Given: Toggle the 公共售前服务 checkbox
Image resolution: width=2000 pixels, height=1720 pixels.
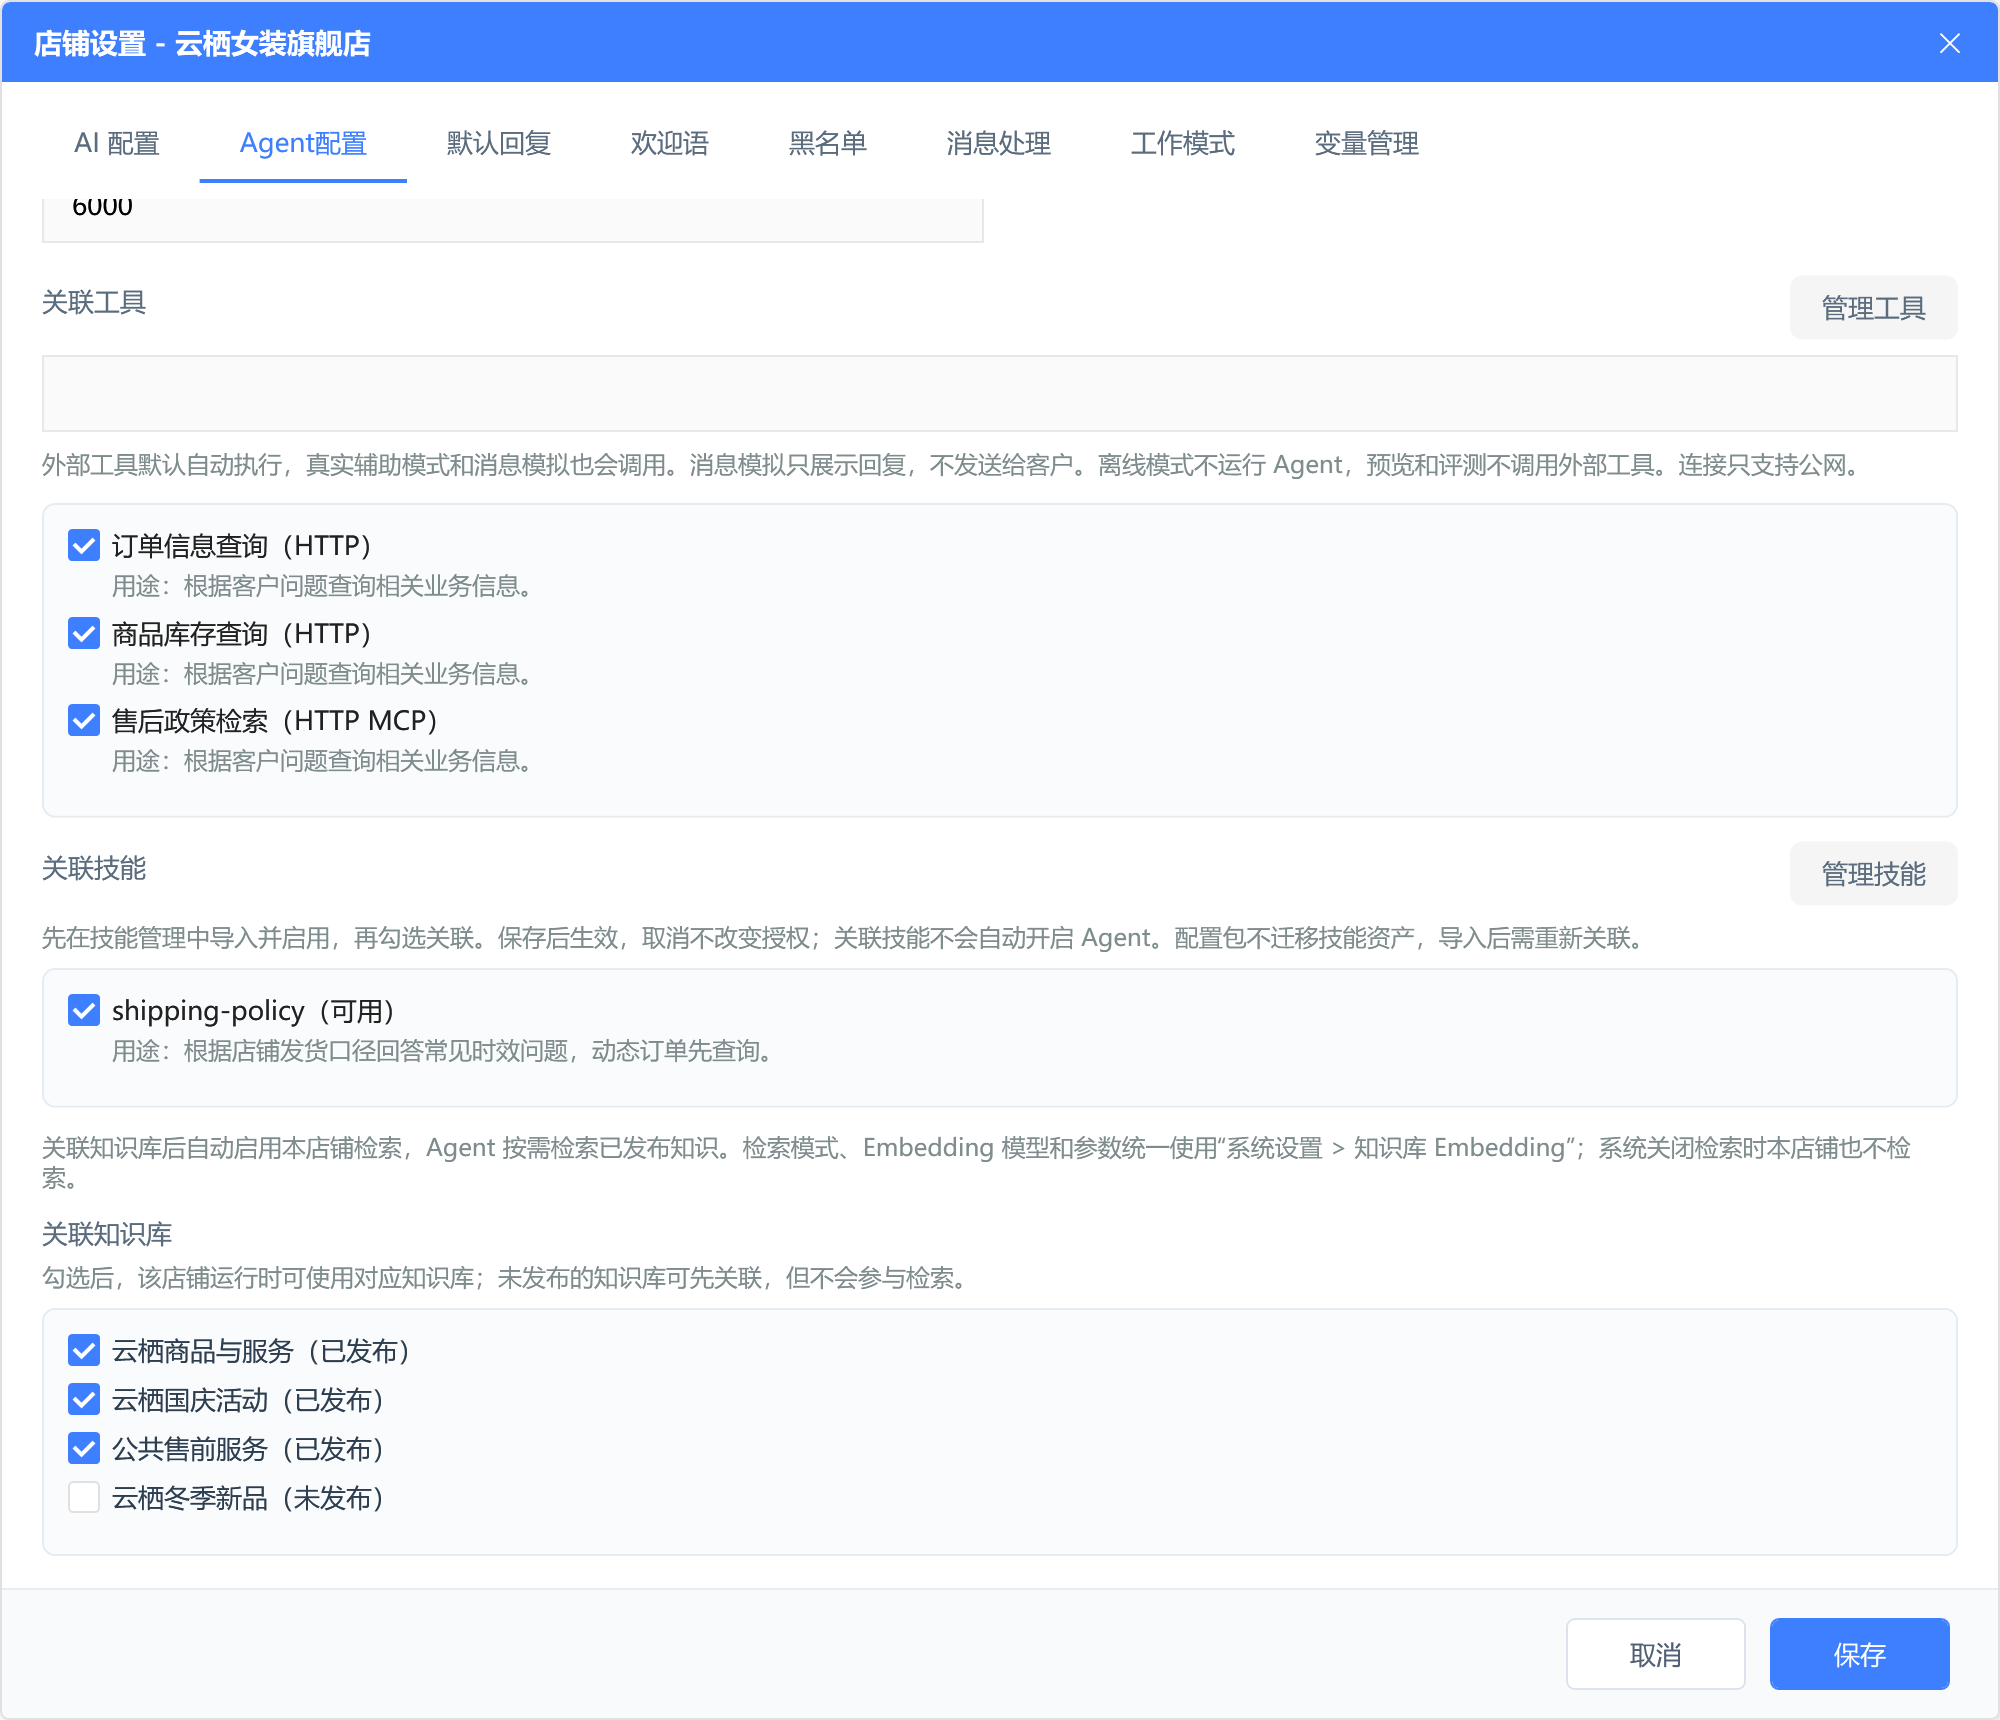Looking at the screenshot, I should pyautogui.click(x=84, y=1448).
